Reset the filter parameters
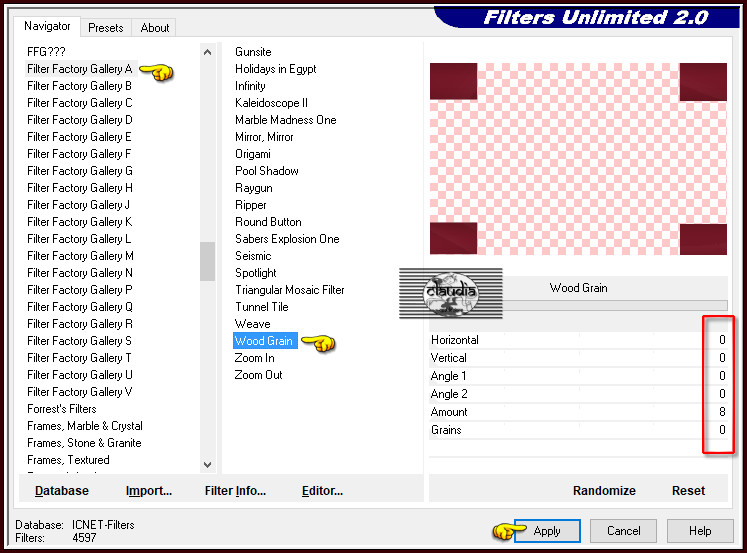The width and height of the screenshot is (747, 553). [688, 491]
